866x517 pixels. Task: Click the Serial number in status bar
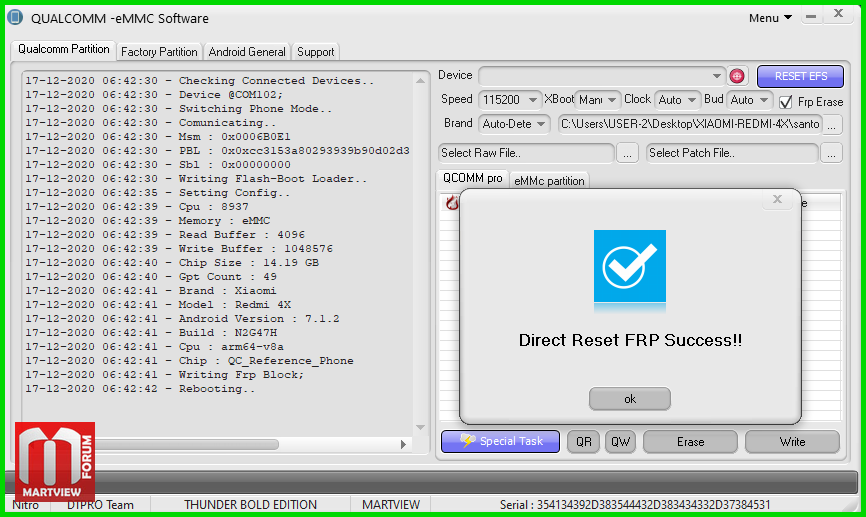pyautogui.click(x=635, y=505)
